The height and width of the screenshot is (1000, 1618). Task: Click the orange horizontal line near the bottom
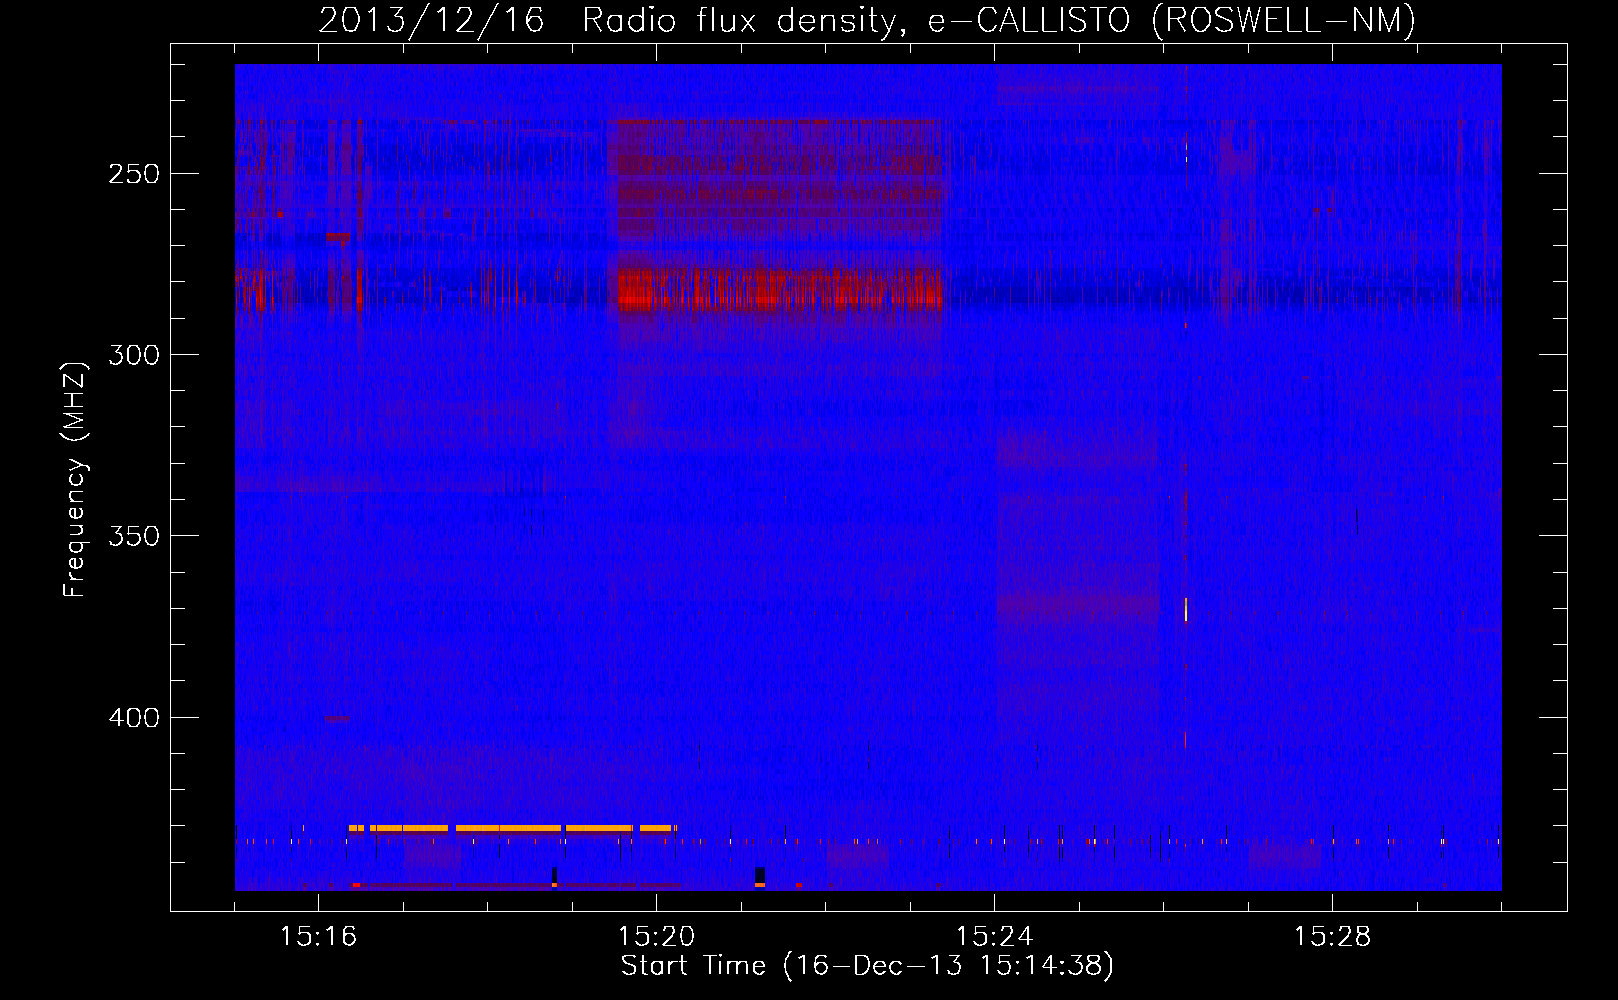512,828
